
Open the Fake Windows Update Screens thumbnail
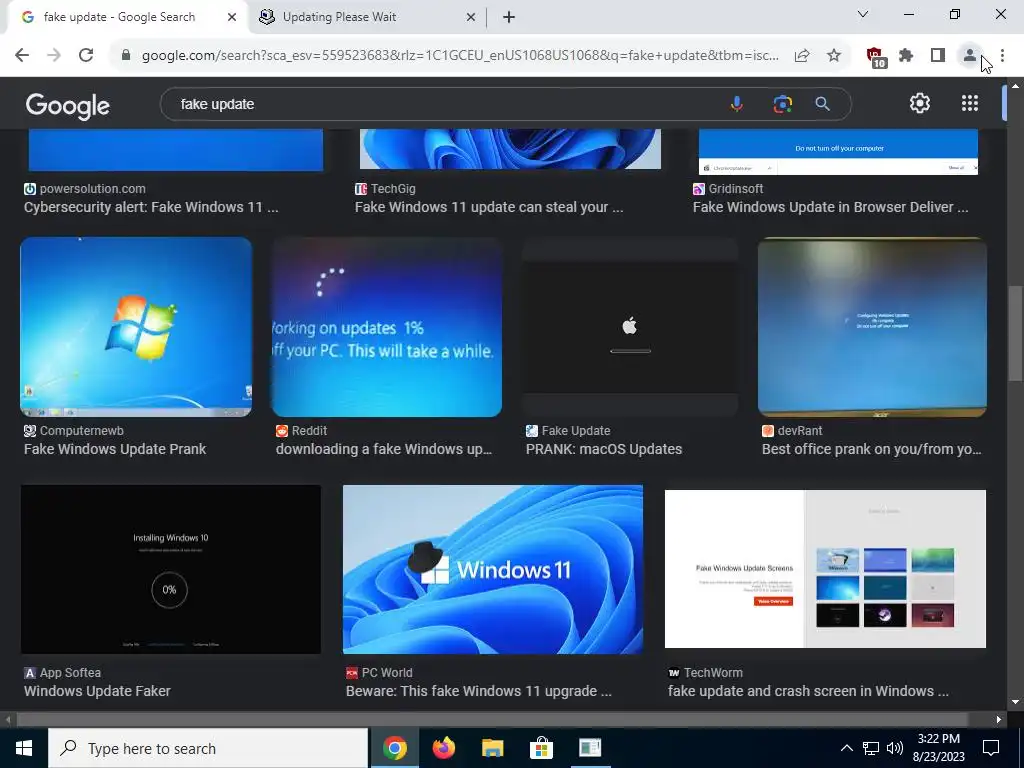[x=825, y=569]
